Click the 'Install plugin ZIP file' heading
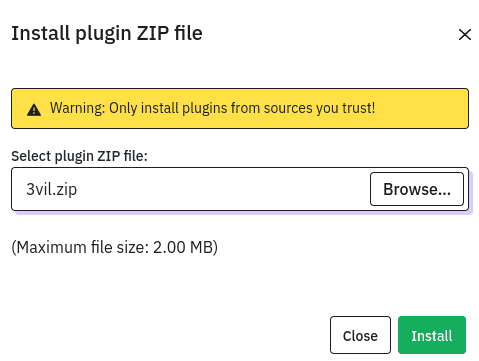 [107, 33]
